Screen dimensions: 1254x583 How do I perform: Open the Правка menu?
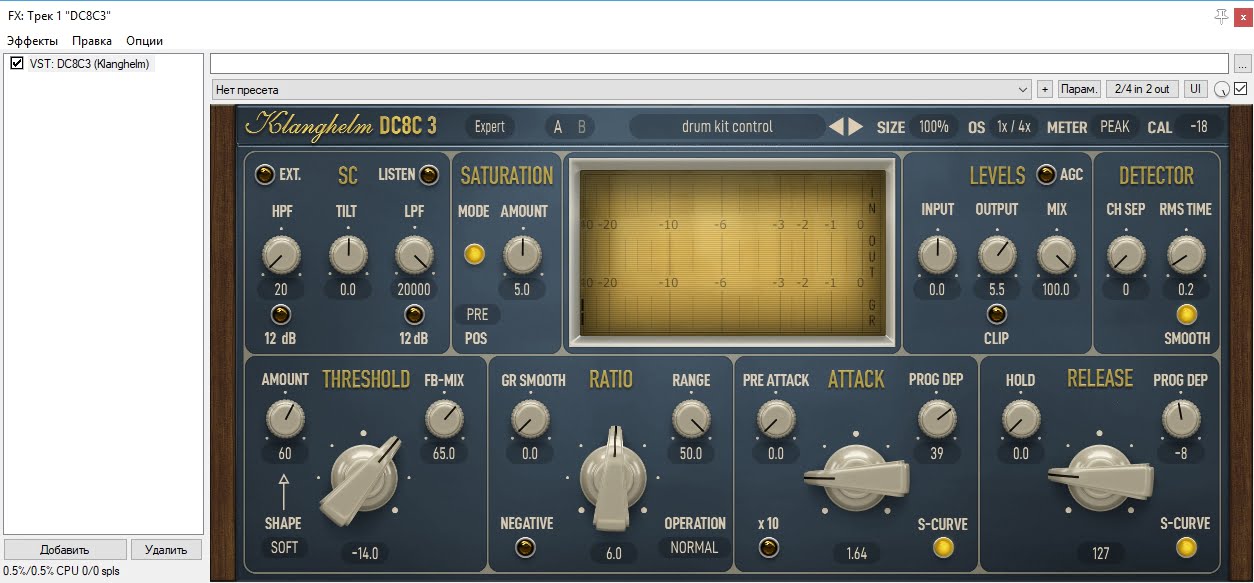pyautogui.click(x=92, y=41)
